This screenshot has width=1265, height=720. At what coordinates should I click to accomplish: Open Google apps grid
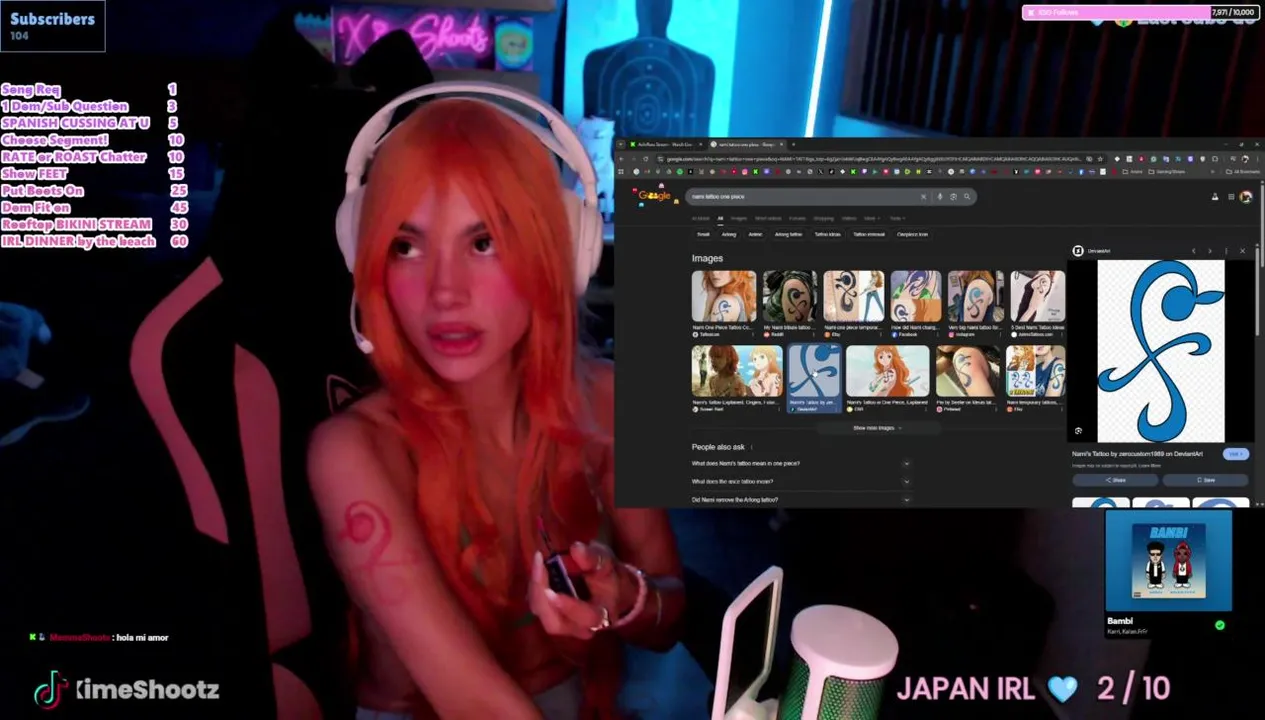(x=1231, y=197)
